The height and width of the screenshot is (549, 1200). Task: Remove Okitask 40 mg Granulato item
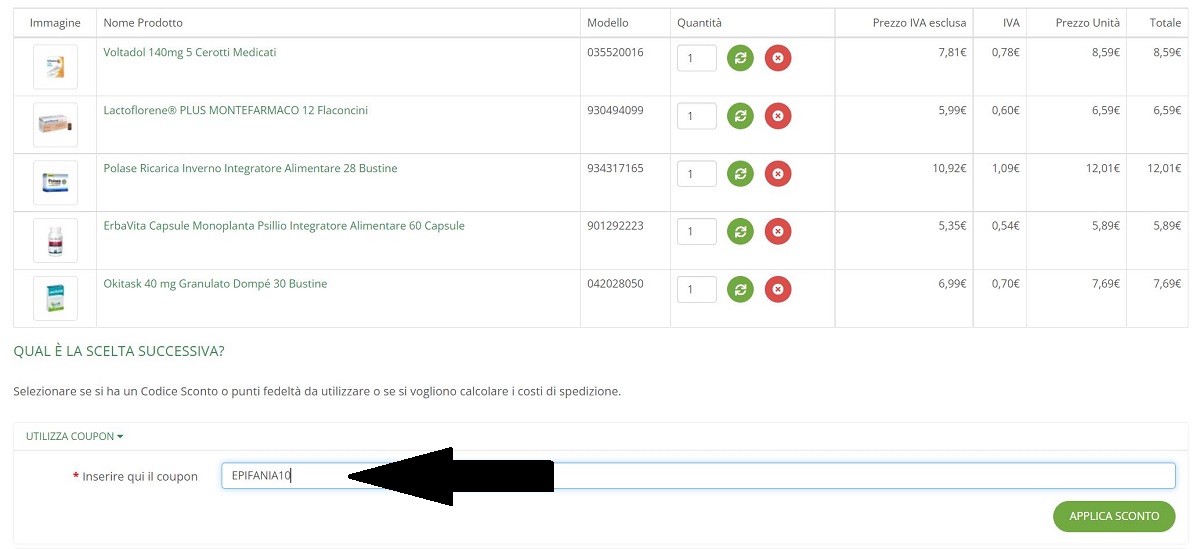[x=778, y=290]
